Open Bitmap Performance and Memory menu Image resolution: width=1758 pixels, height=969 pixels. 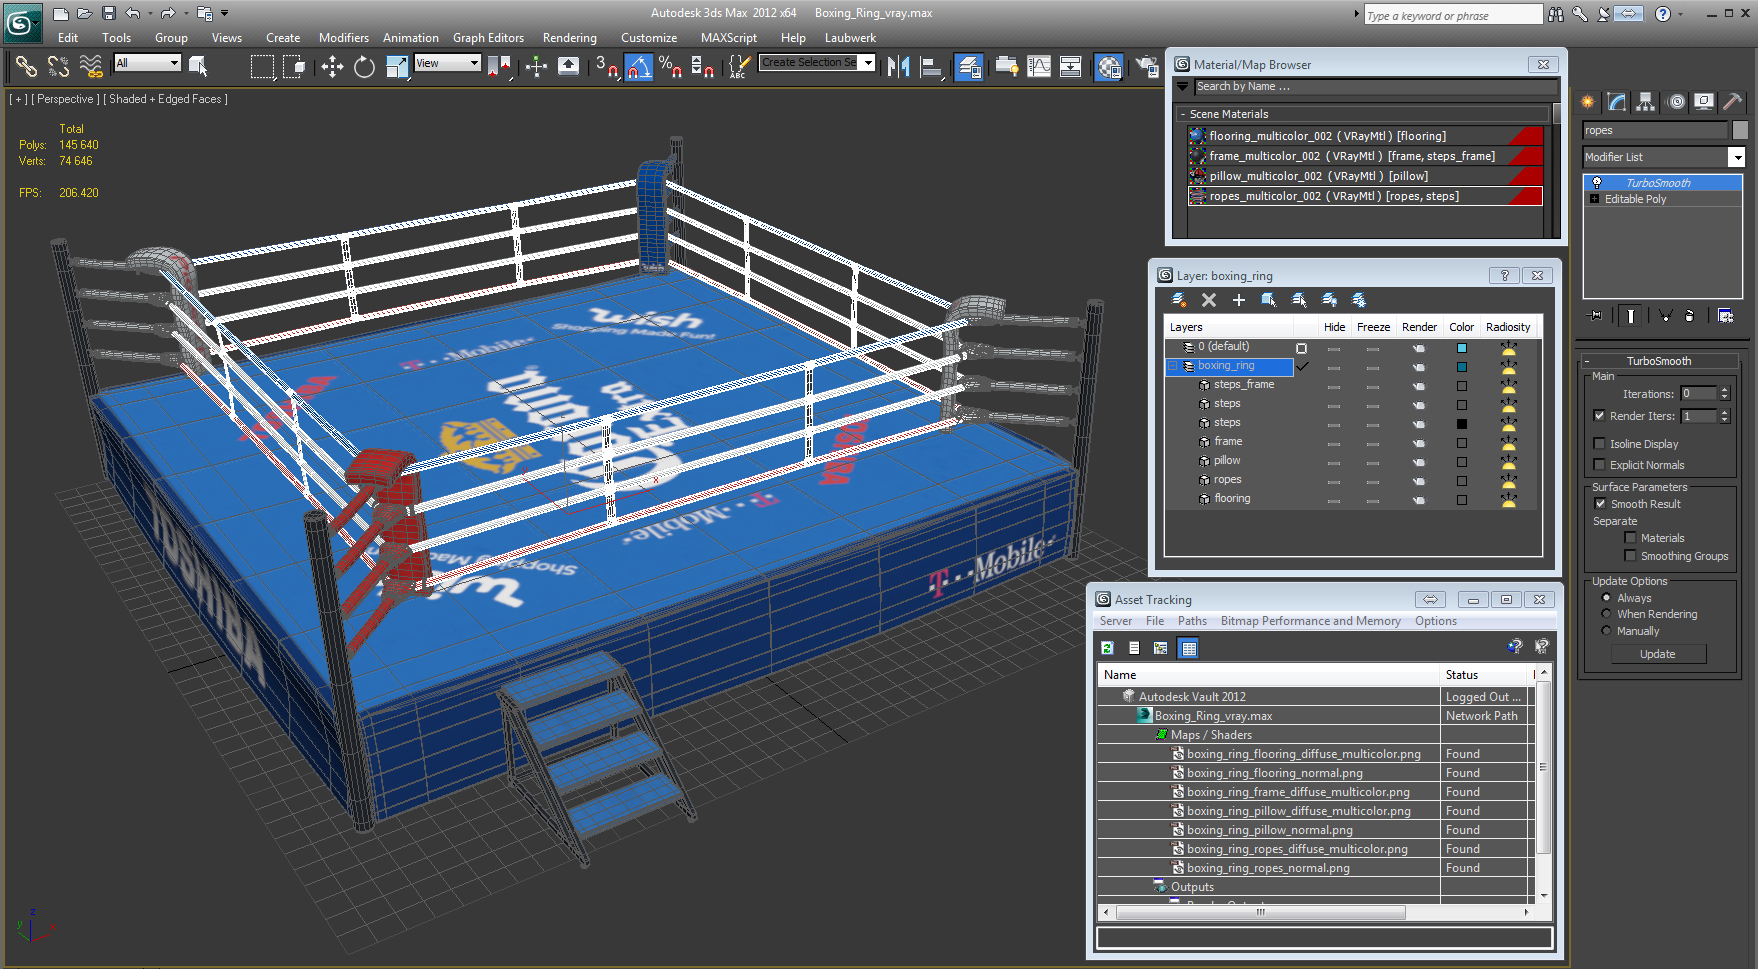1311,621
